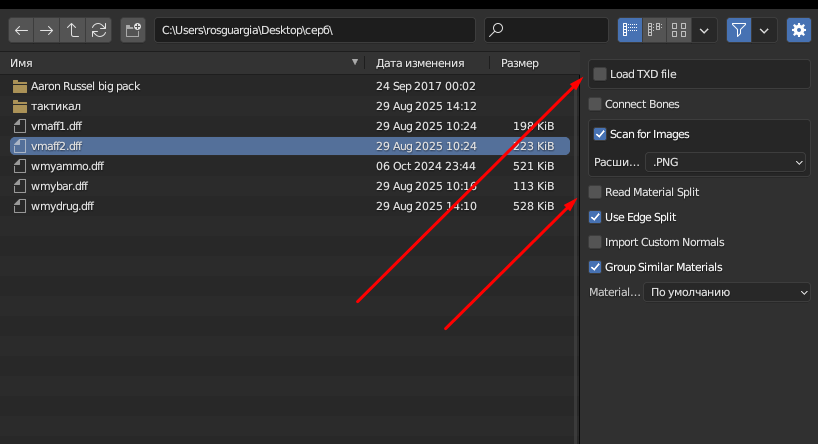Switch to thumbnail display mode
This screenshot has height=444, width=818.
(679, 30)
